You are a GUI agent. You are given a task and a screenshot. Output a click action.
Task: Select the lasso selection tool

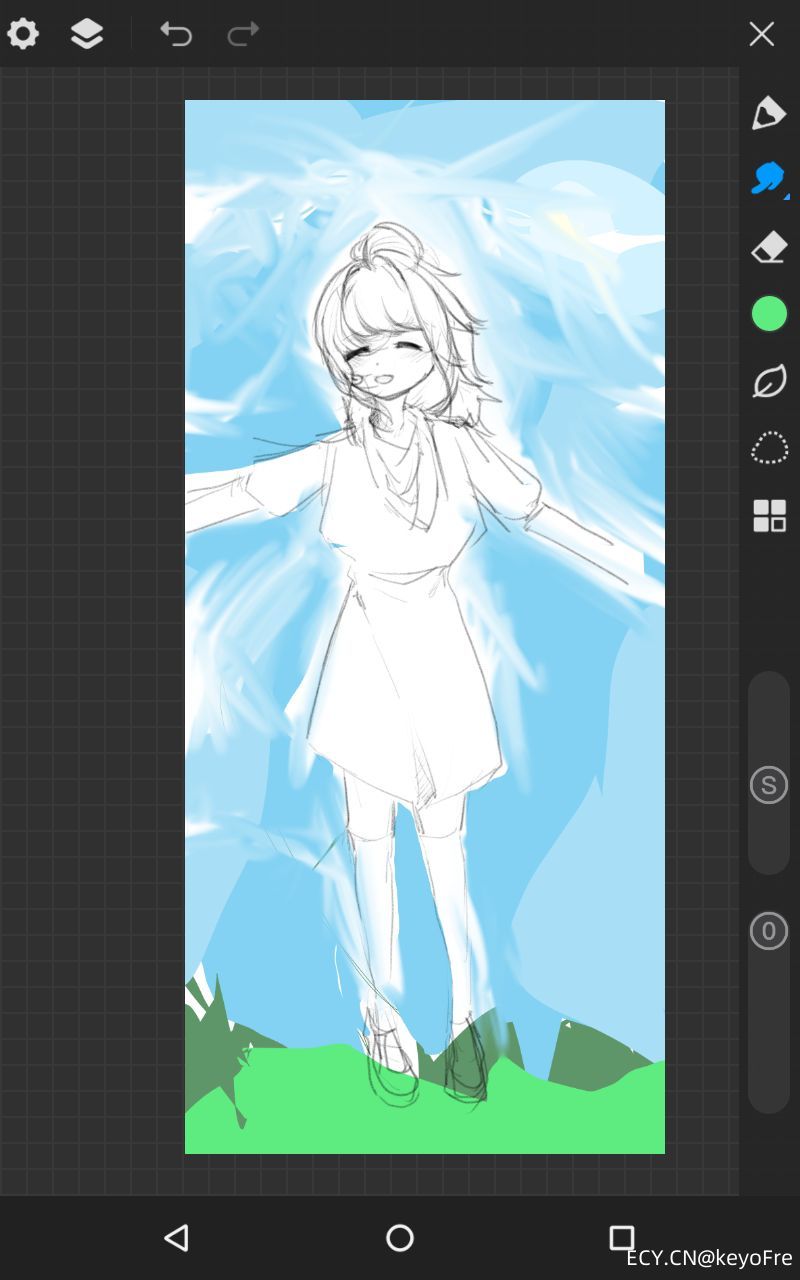[769, 448]
